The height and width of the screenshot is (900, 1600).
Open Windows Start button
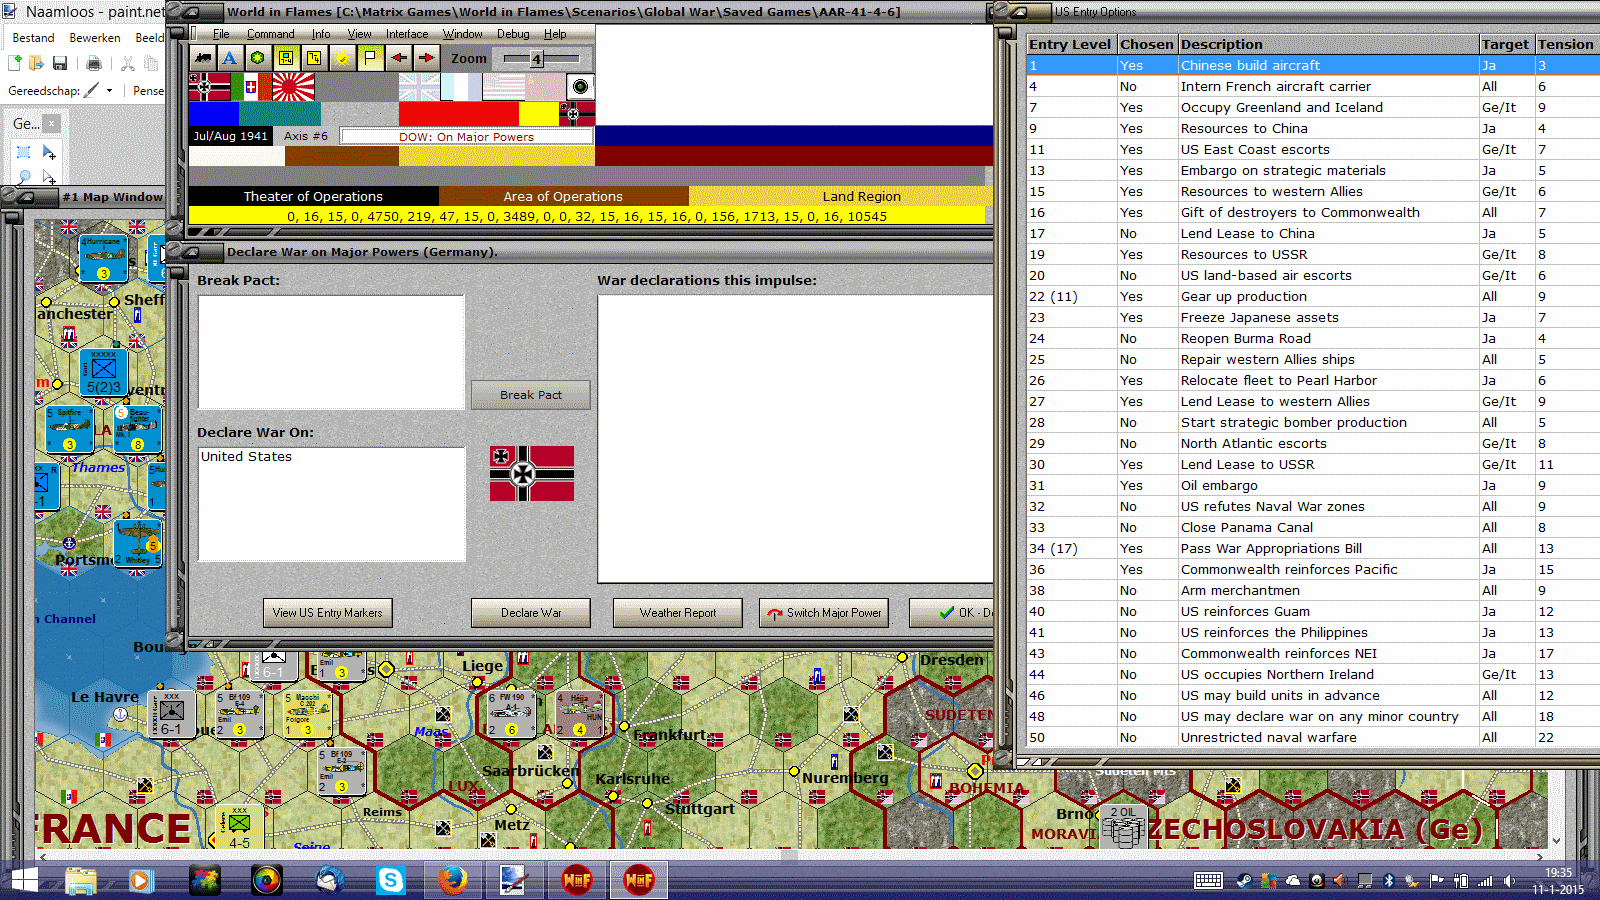coord(24,880)
